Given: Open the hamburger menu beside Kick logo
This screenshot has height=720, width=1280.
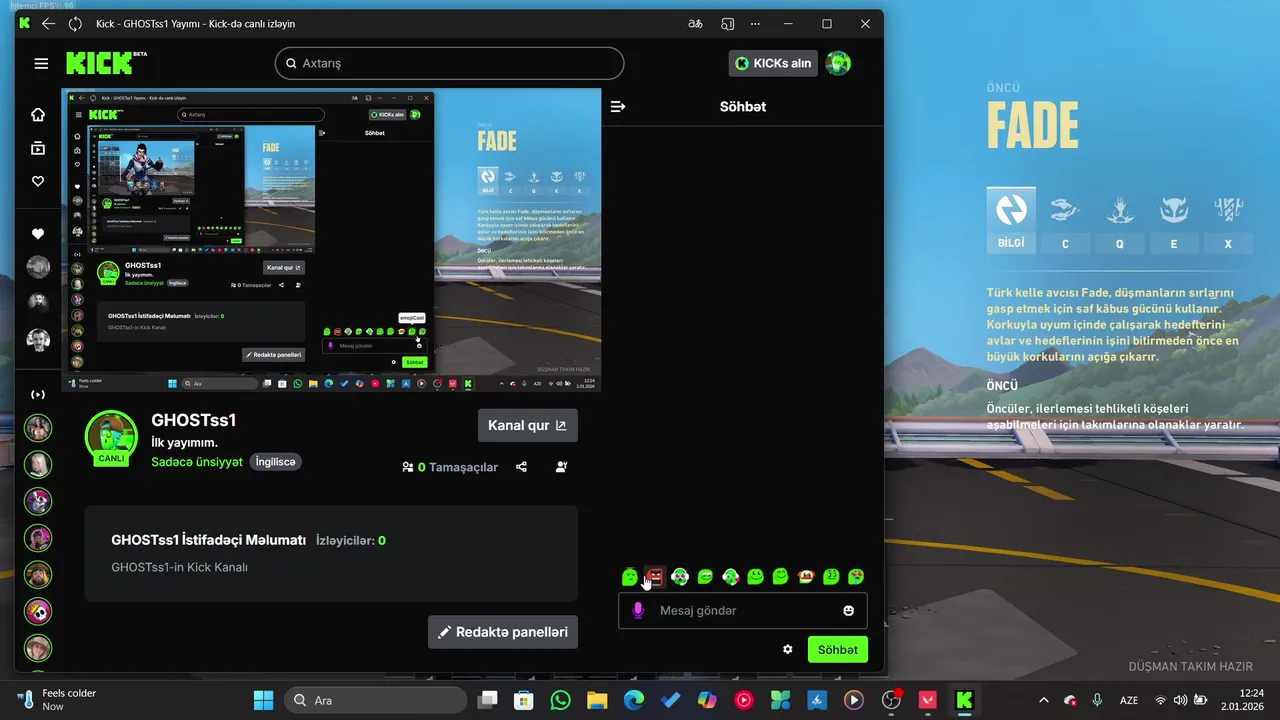Looking at the screenshot, I should pyautogui.click(x=41, y=63).
